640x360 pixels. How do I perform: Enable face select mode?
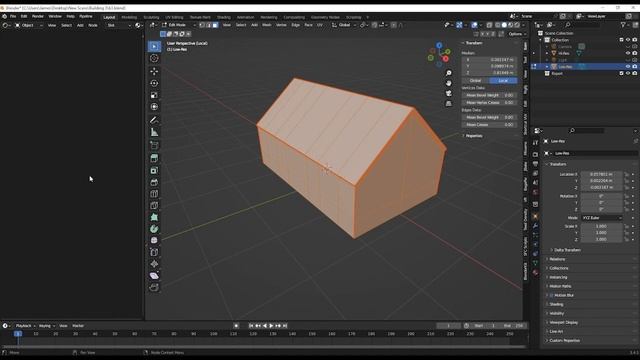tap(215, 25)
